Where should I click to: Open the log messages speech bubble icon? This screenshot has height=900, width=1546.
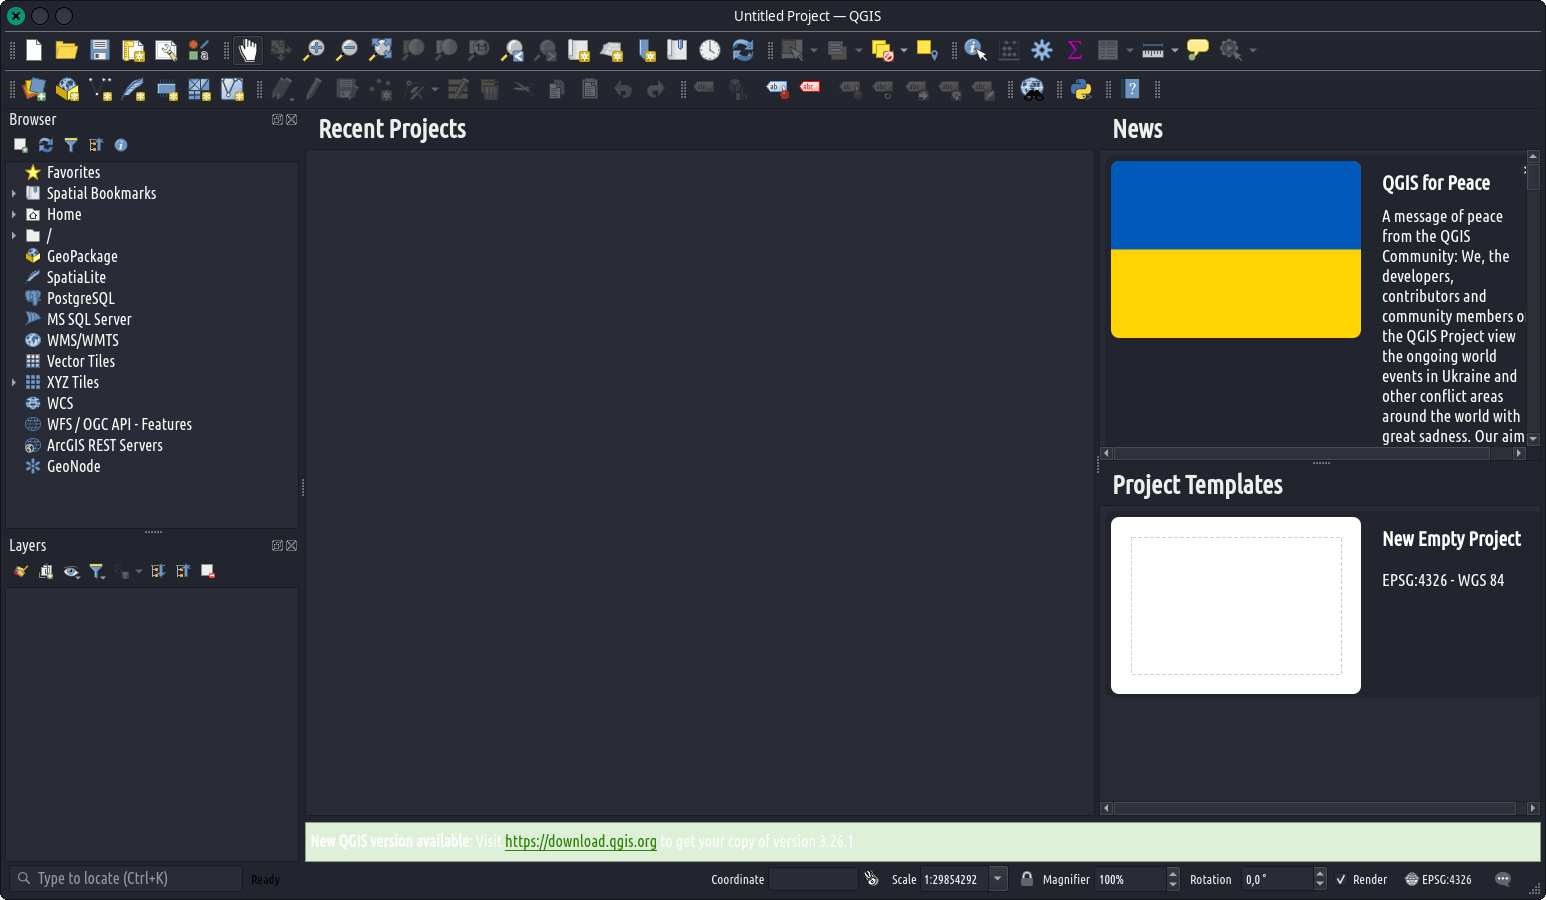[x=1503, y=879]
